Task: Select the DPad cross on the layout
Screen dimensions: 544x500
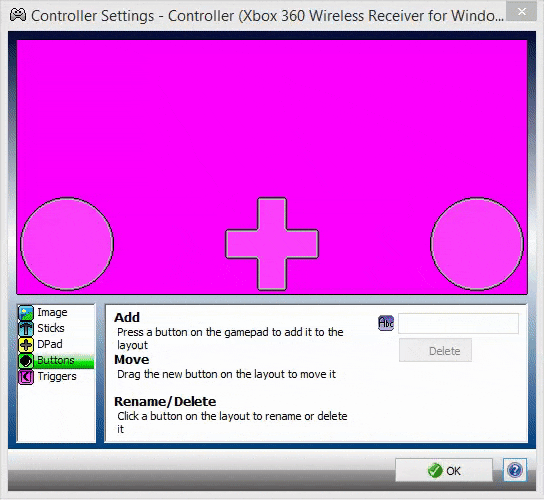Action: click(272, 244)
